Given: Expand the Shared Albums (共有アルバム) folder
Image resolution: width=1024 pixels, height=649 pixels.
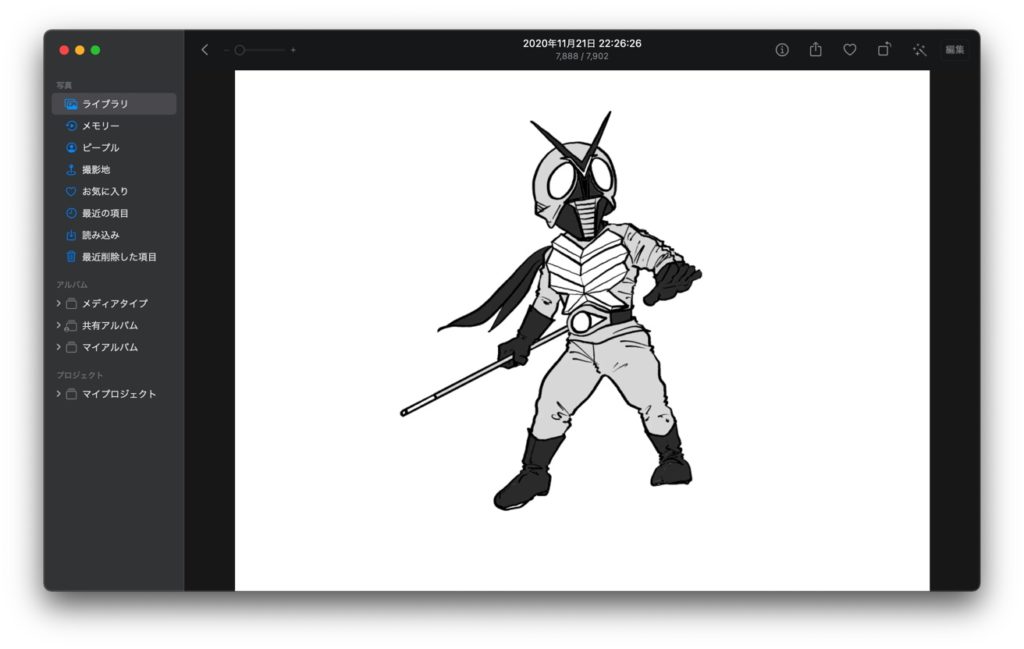Looking at the screenshot, I should coord(58,325).
